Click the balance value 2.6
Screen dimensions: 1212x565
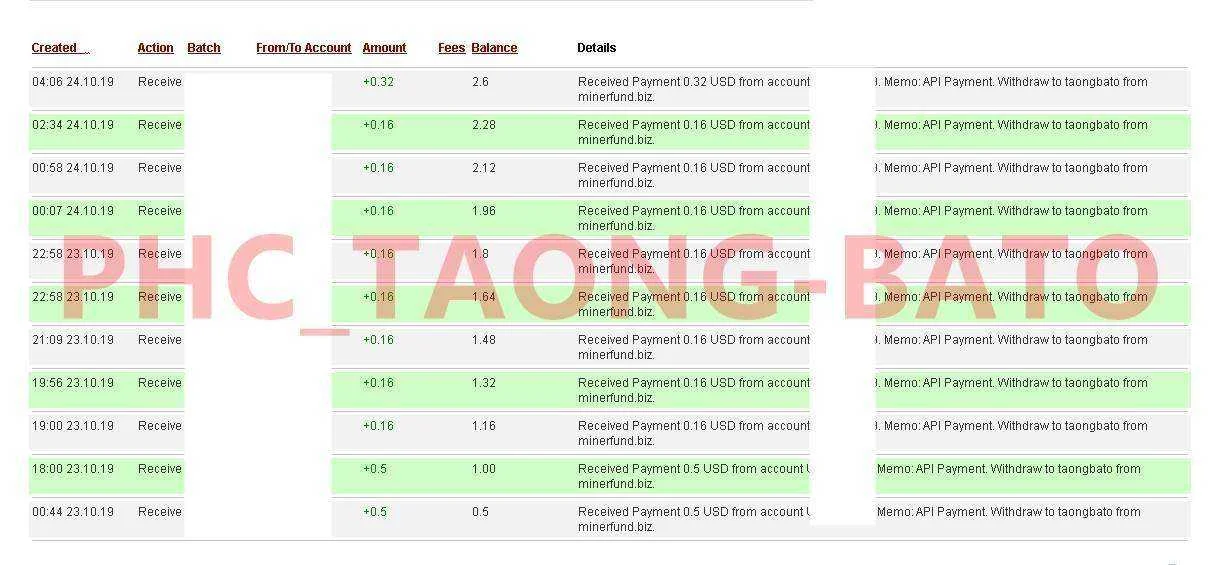(480, 82)
